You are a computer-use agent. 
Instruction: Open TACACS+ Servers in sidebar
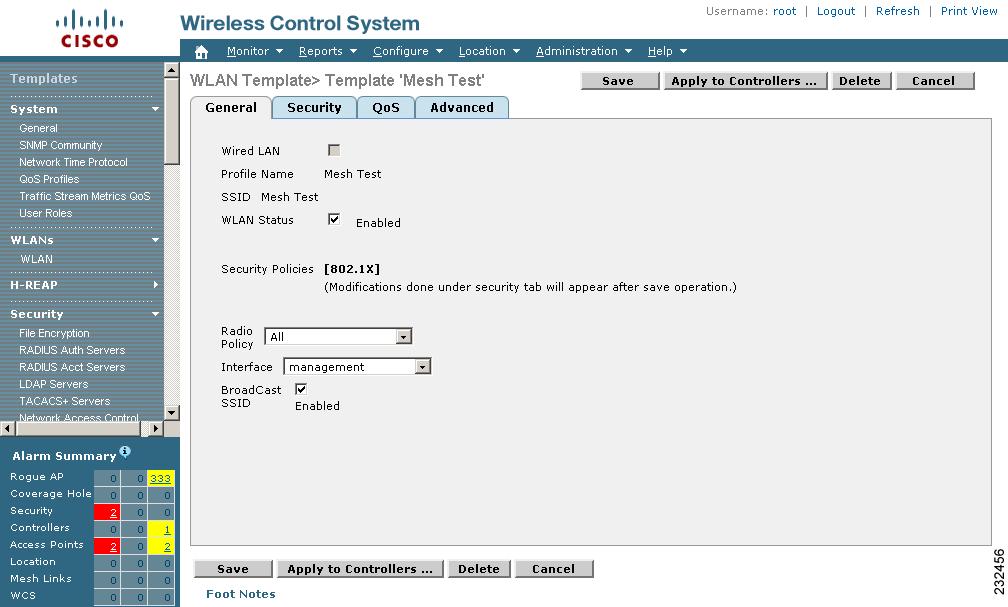click(64, 401)
